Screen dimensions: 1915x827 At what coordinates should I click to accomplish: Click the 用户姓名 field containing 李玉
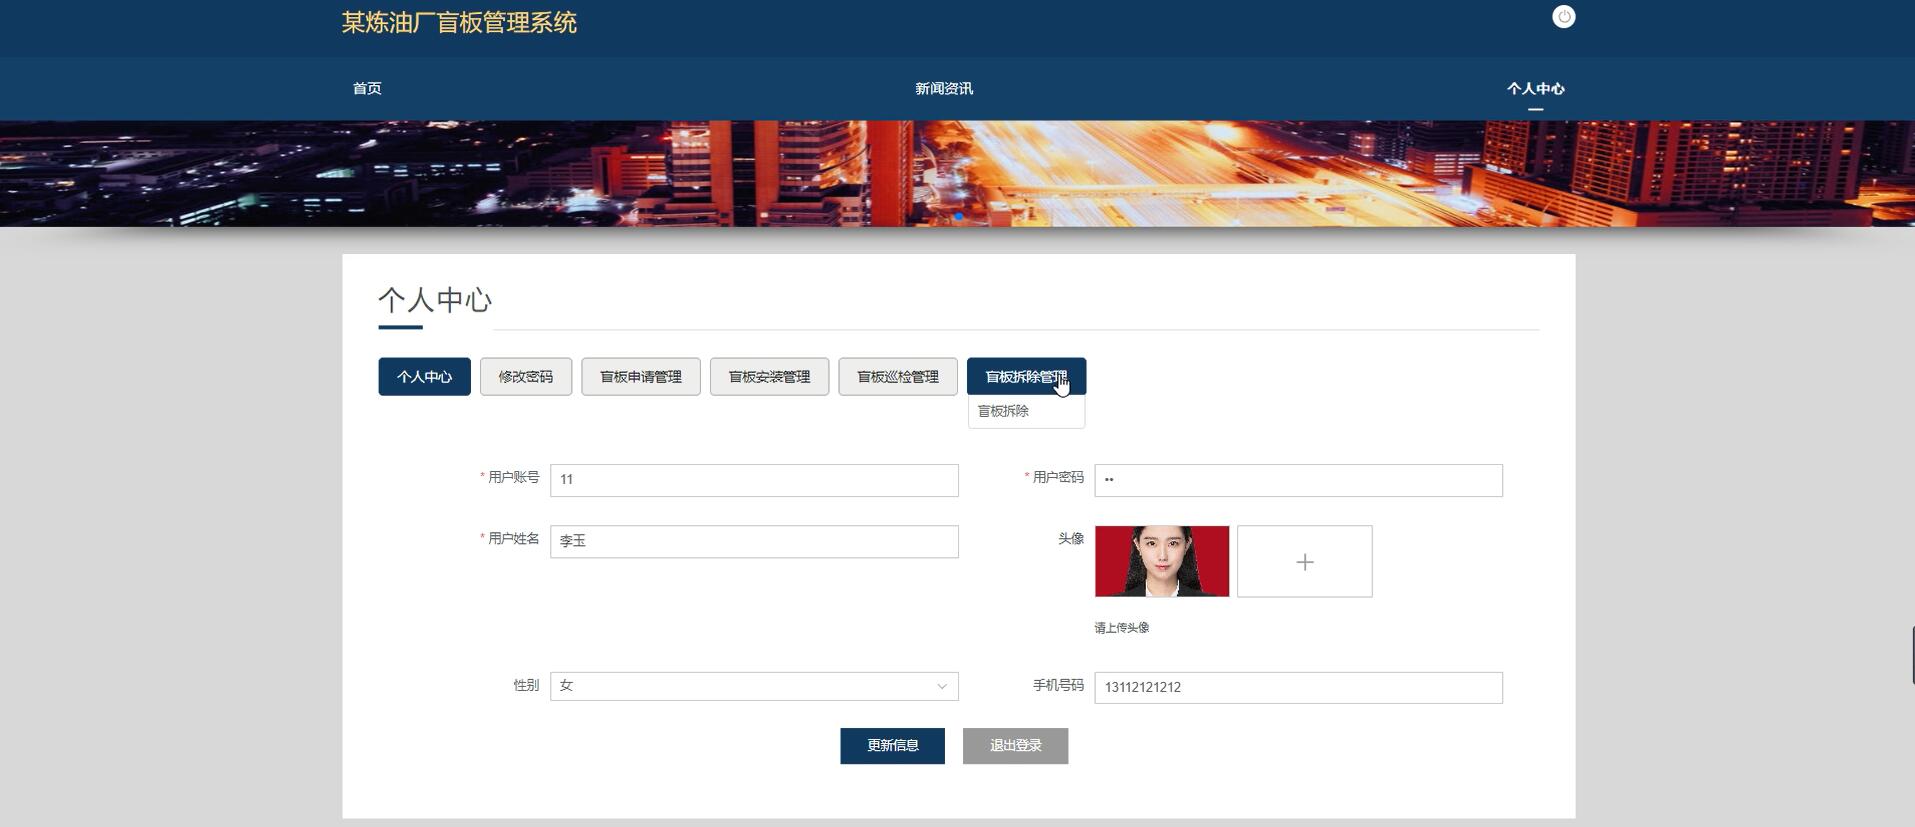point(754,541)
